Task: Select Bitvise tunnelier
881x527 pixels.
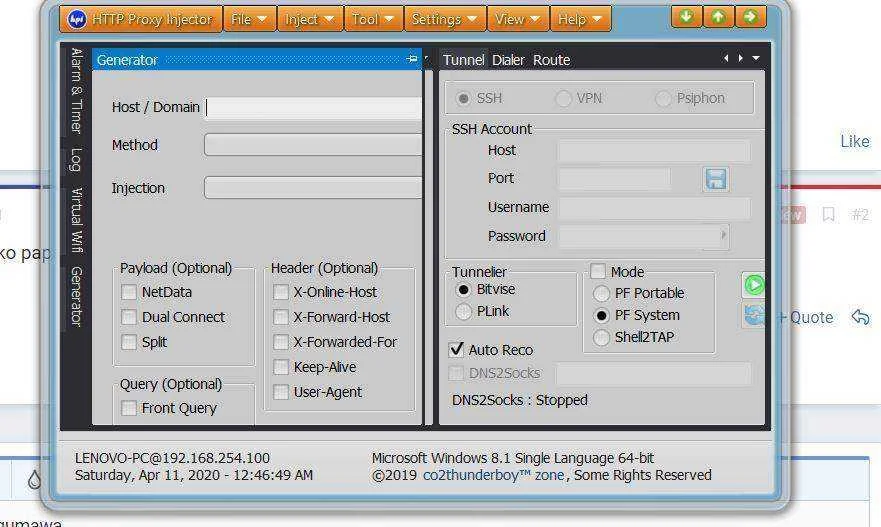Action: pyautogui.click(x=463, y=289)
